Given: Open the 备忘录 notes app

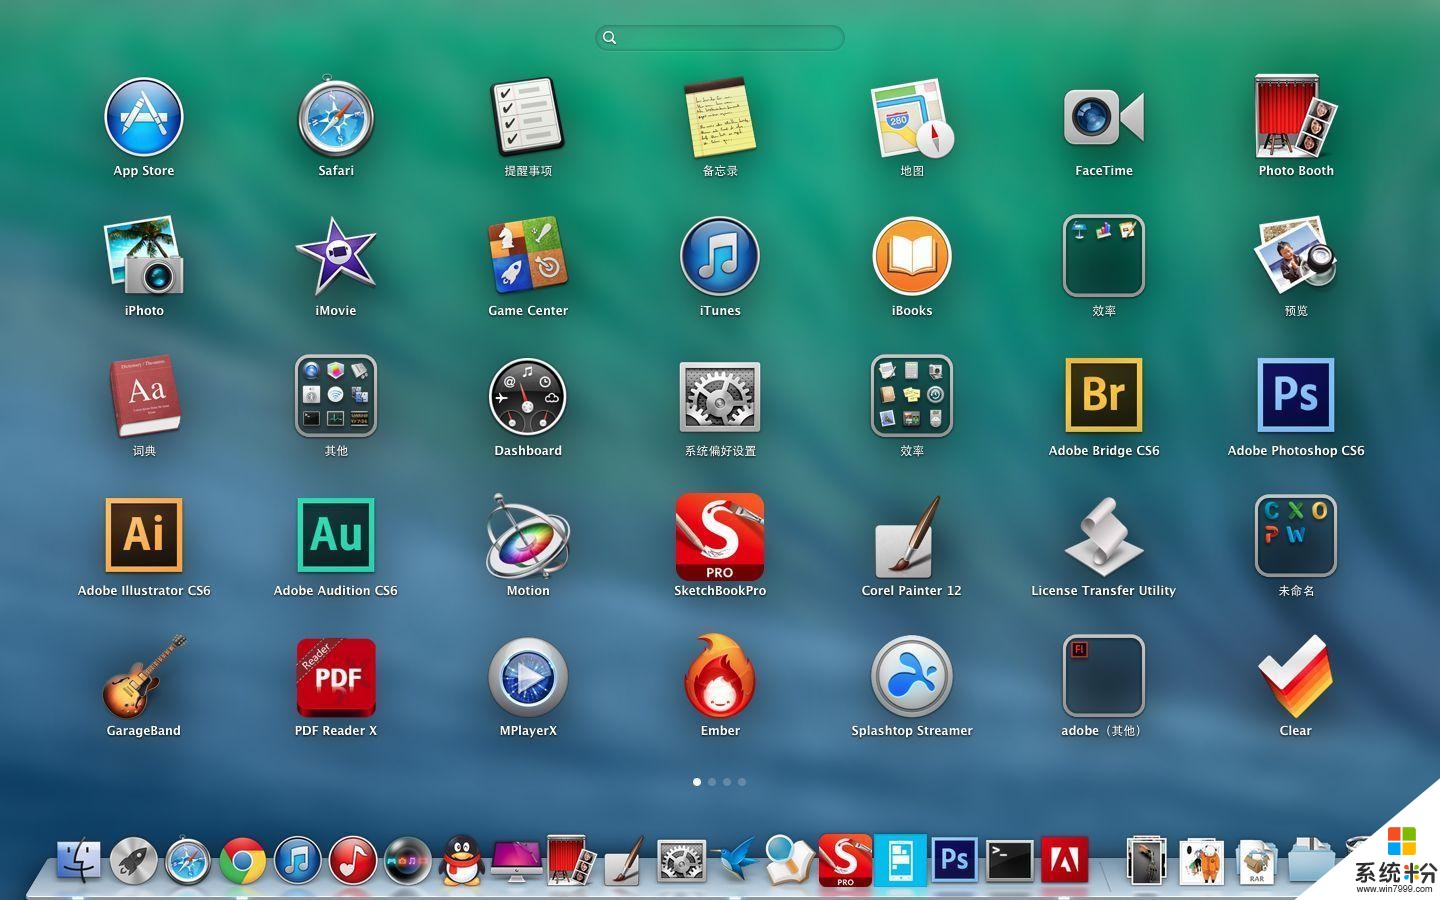Looking at the screenshot, I should pos(720,117).
